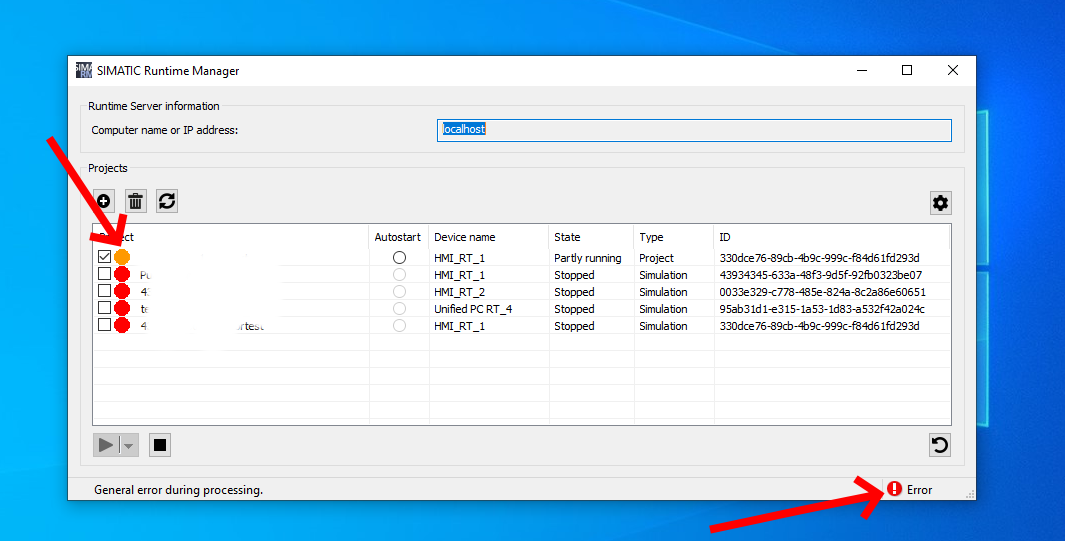The width and height of the screenshot is (1065, 541).
Task: Click the 'HMI_RT_2' device name cell
Action: point(460,292)
